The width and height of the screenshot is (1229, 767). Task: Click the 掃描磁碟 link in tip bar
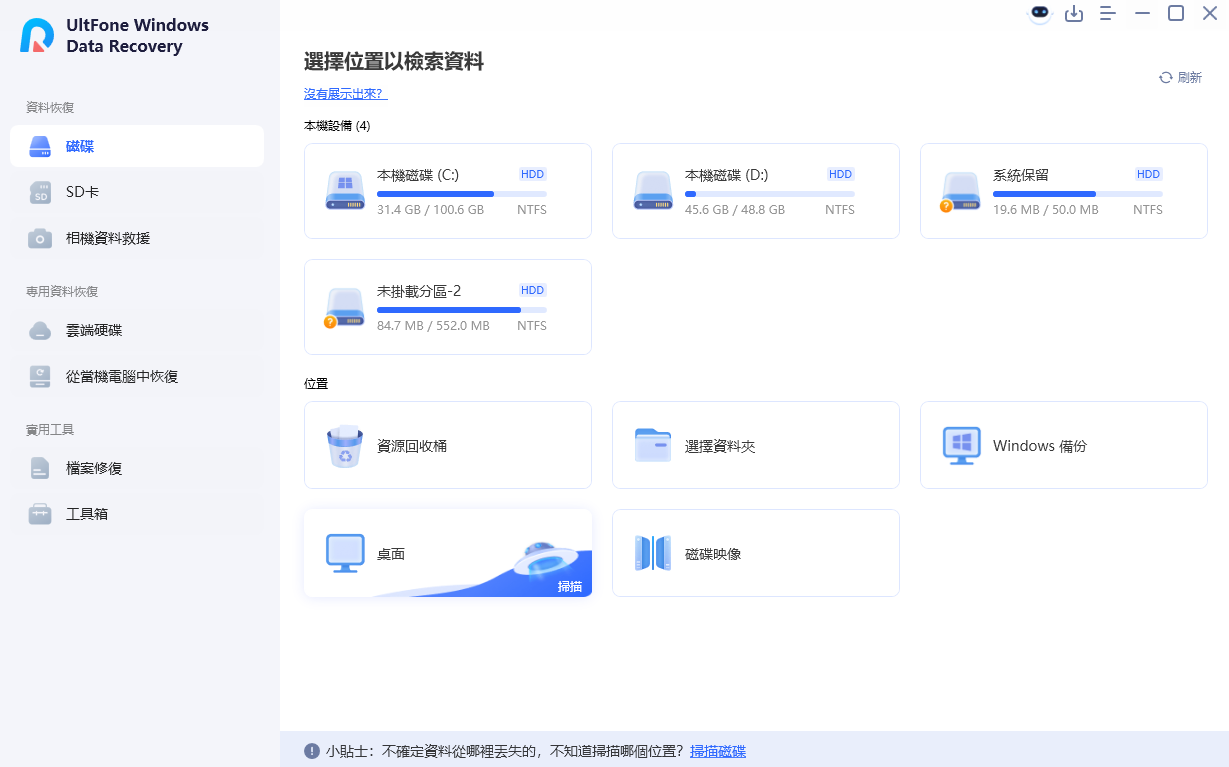(x=718, y=751)
